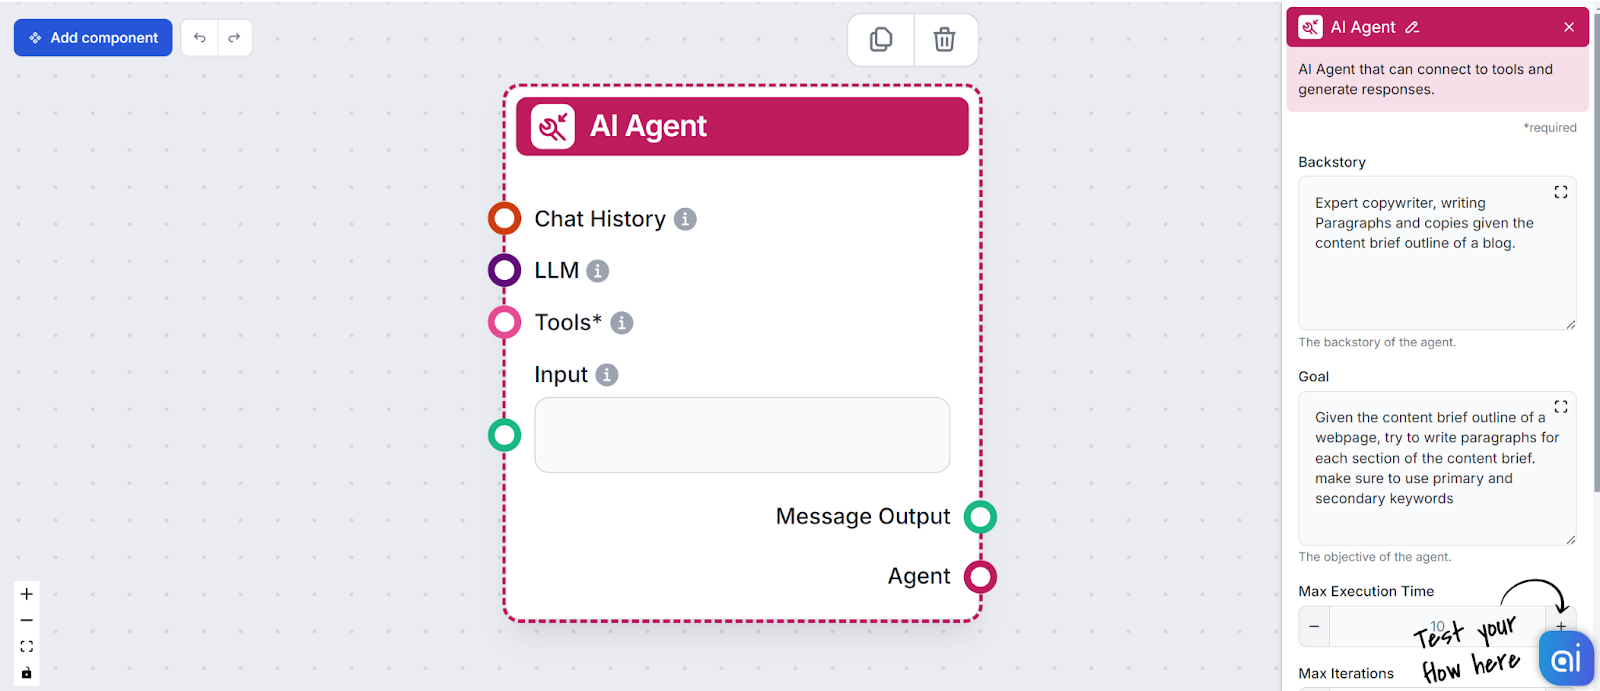Viewport: 1600px width, 691px height.
Task: Close the AI Agent settings panel
Action: [1569, 27]
